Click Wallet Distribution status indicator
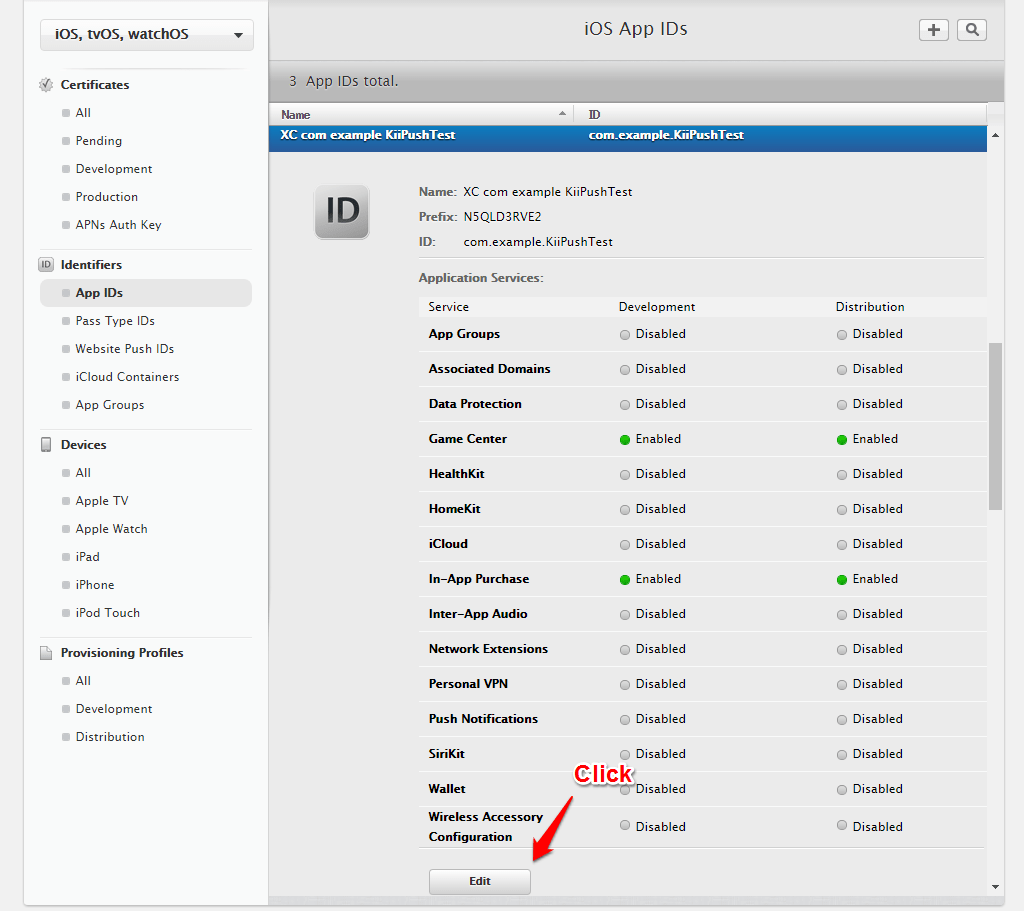The image size is (1024, 911). pyautogui.click(x=841, y=789)
